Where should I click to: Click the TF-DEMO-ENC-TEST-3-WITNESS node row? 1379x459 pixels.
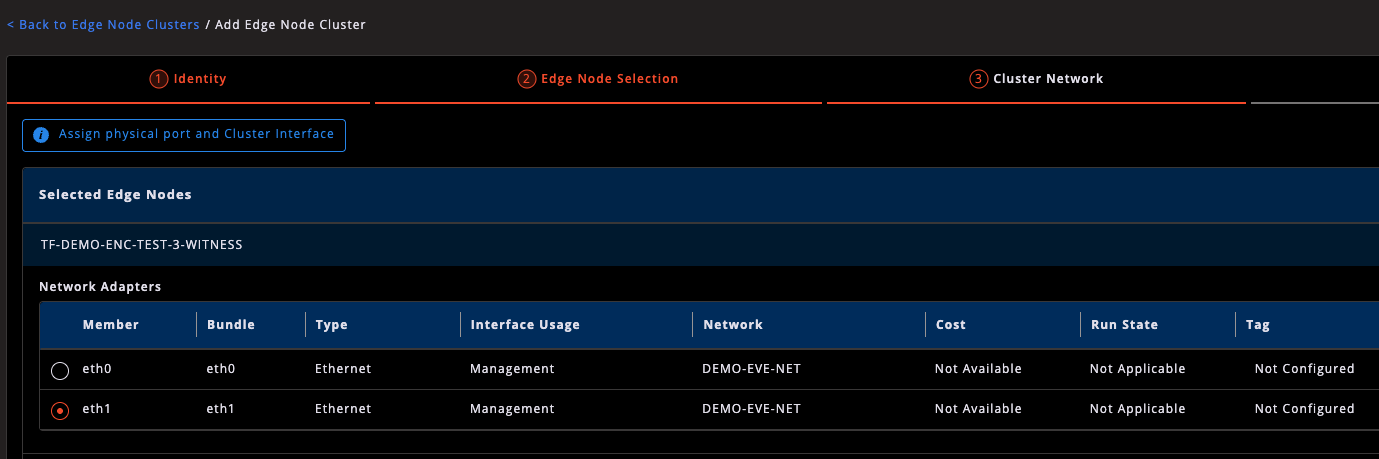pos(700,245)
